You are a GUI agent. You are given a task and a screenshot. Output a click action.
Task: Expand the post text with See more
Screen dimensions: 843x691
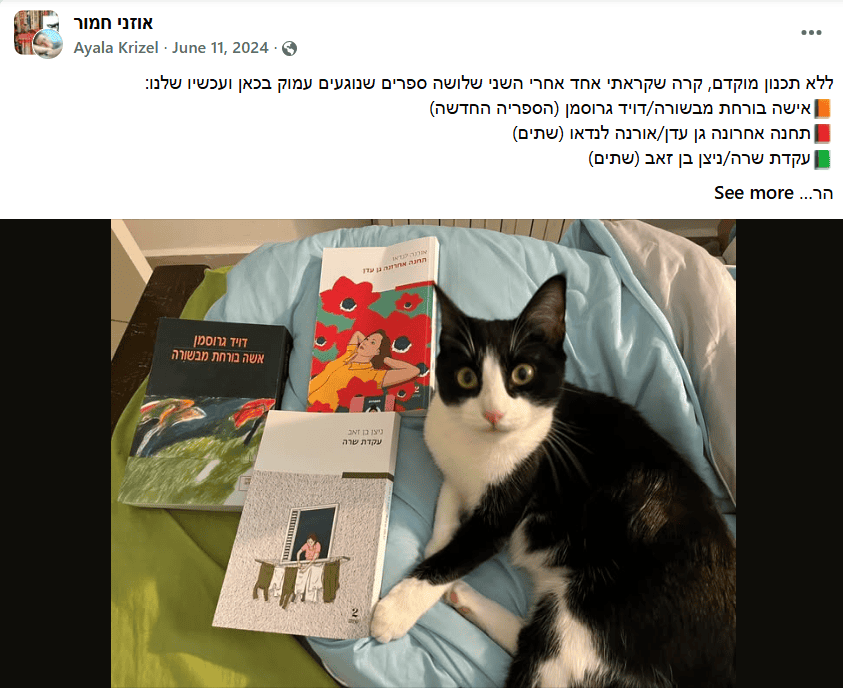click(x=753, y=193)
